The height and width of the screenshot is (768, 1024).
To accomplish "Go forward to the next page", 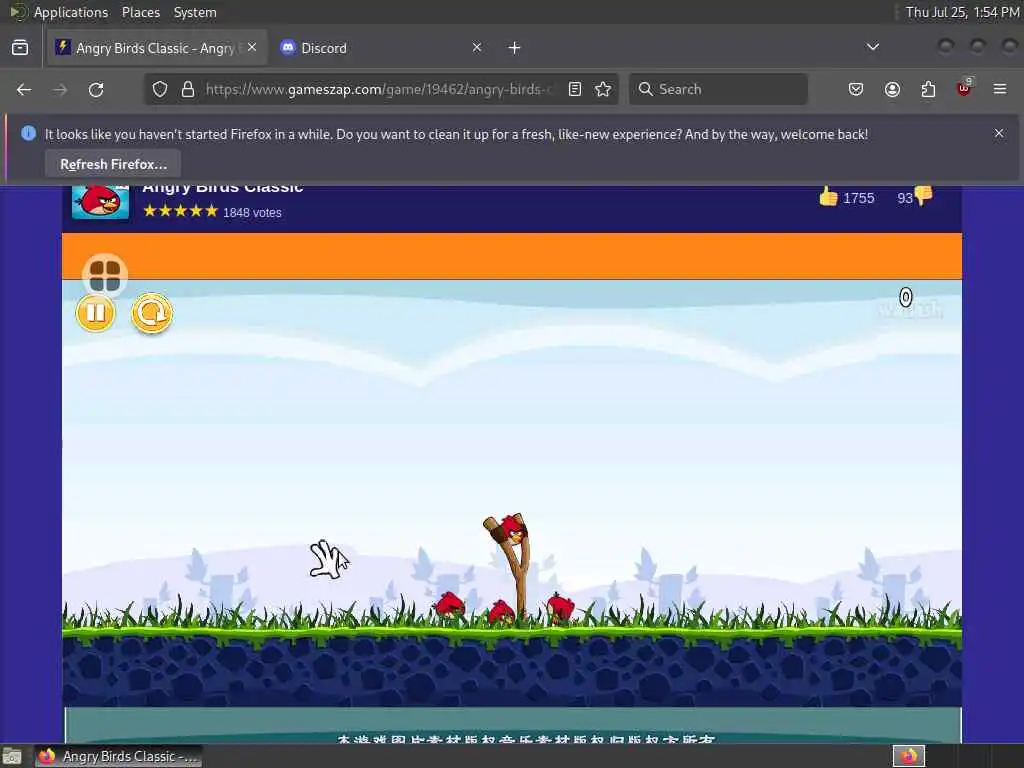I will (60, 89).
